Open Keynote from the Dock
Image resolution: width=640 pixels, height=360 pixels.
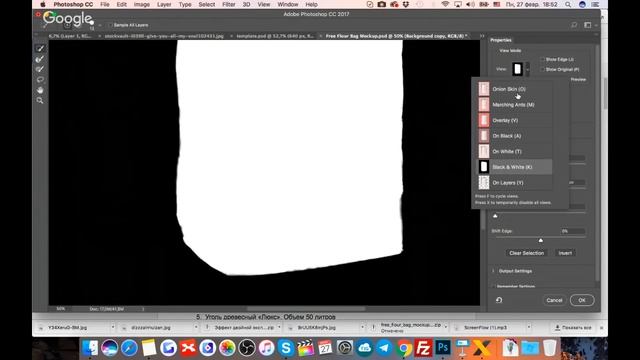click(x=462, y=348)
